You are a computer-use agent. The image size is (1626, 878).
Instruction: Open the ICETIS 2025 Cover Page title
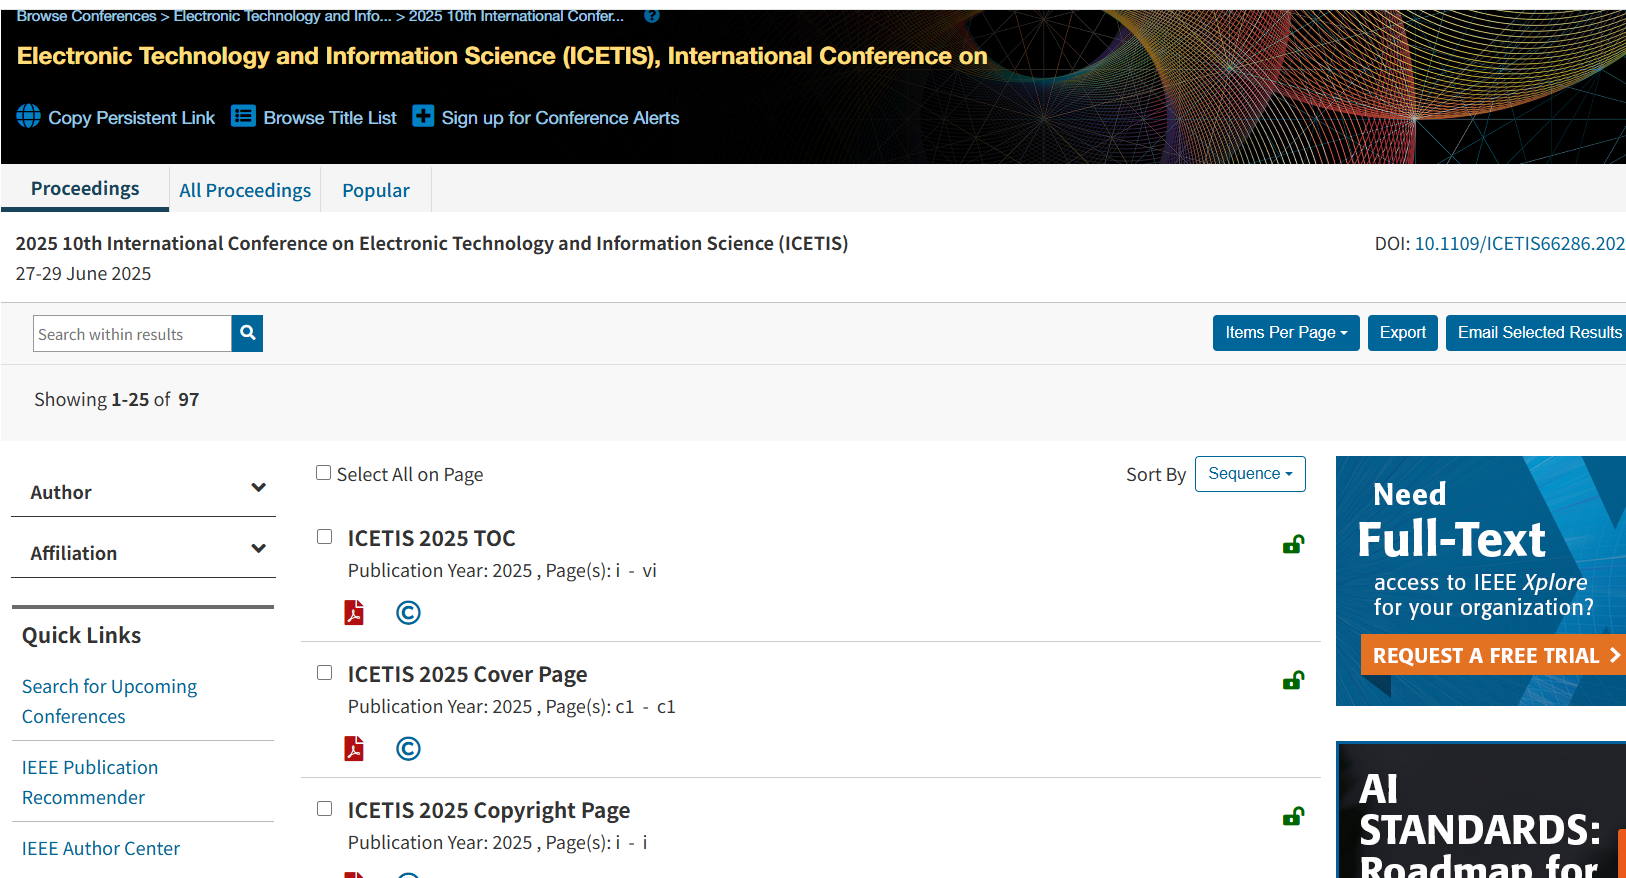click(x=467, y=674)
